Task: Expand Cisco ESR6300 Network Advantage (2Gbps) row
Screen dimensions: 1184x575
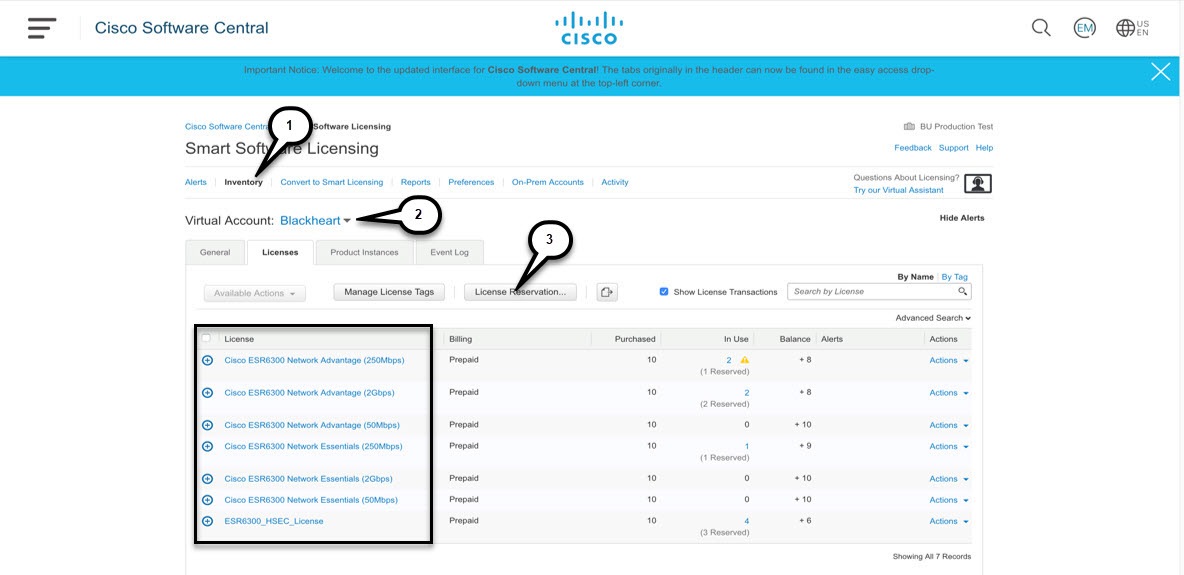Action: tap(208, 393)
